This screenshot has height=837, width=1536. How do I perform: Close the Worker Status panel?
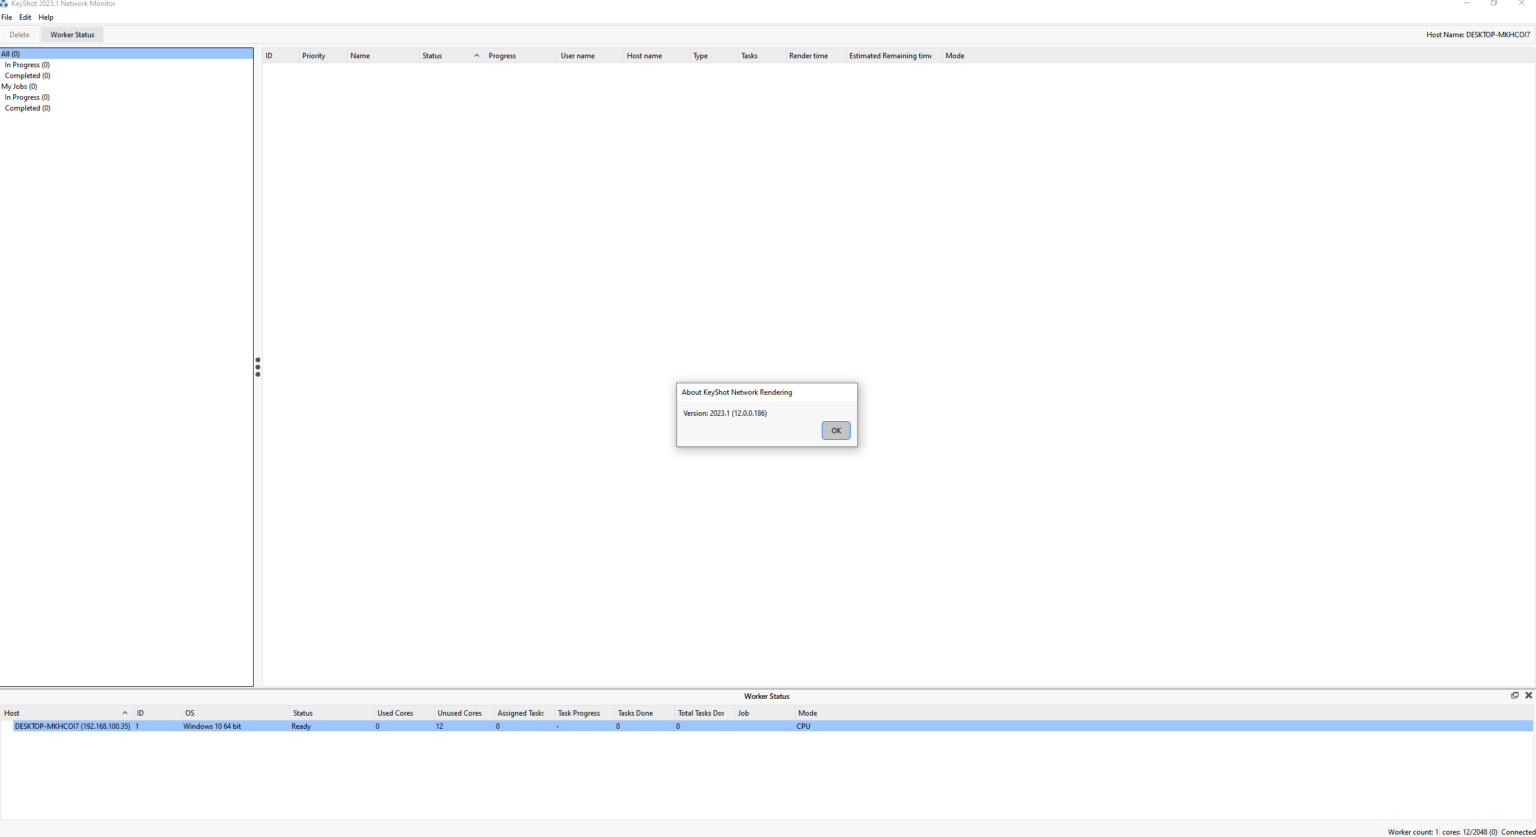(1528, 695)
